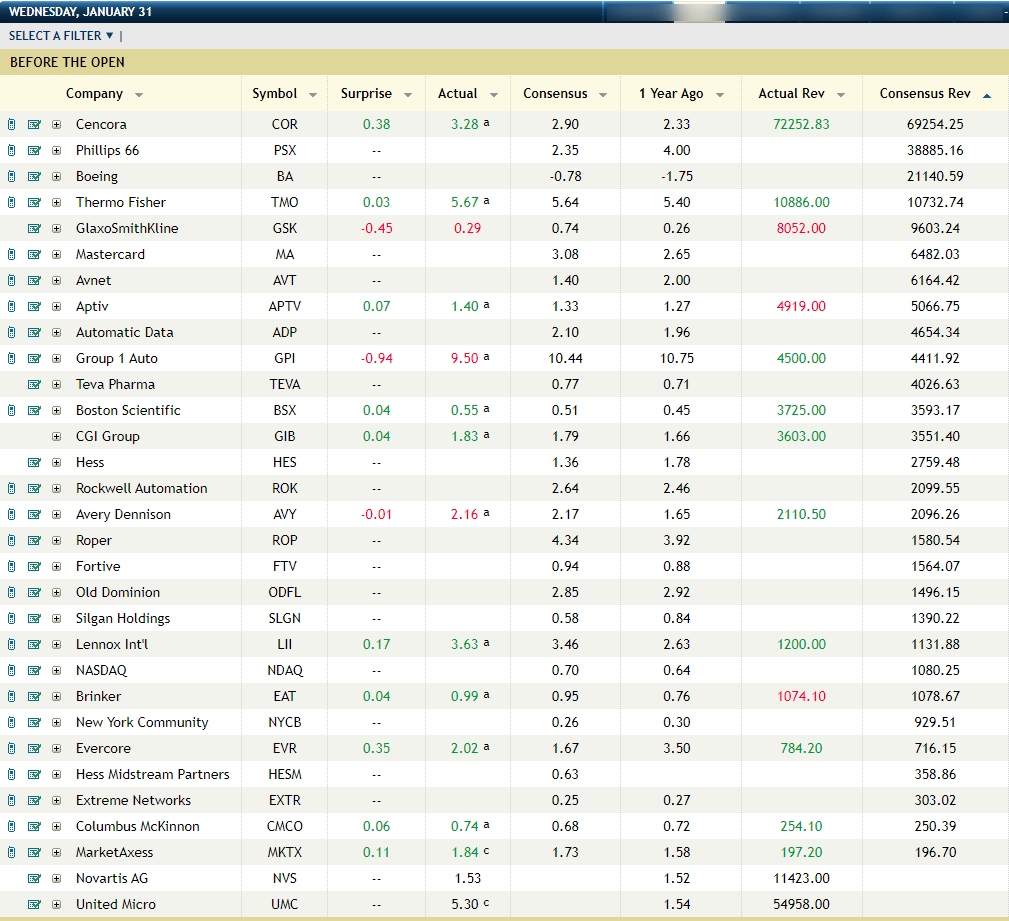1009x921 pixels.
Task: Click the calendar icon for Fortive
Action: (34, 566)
